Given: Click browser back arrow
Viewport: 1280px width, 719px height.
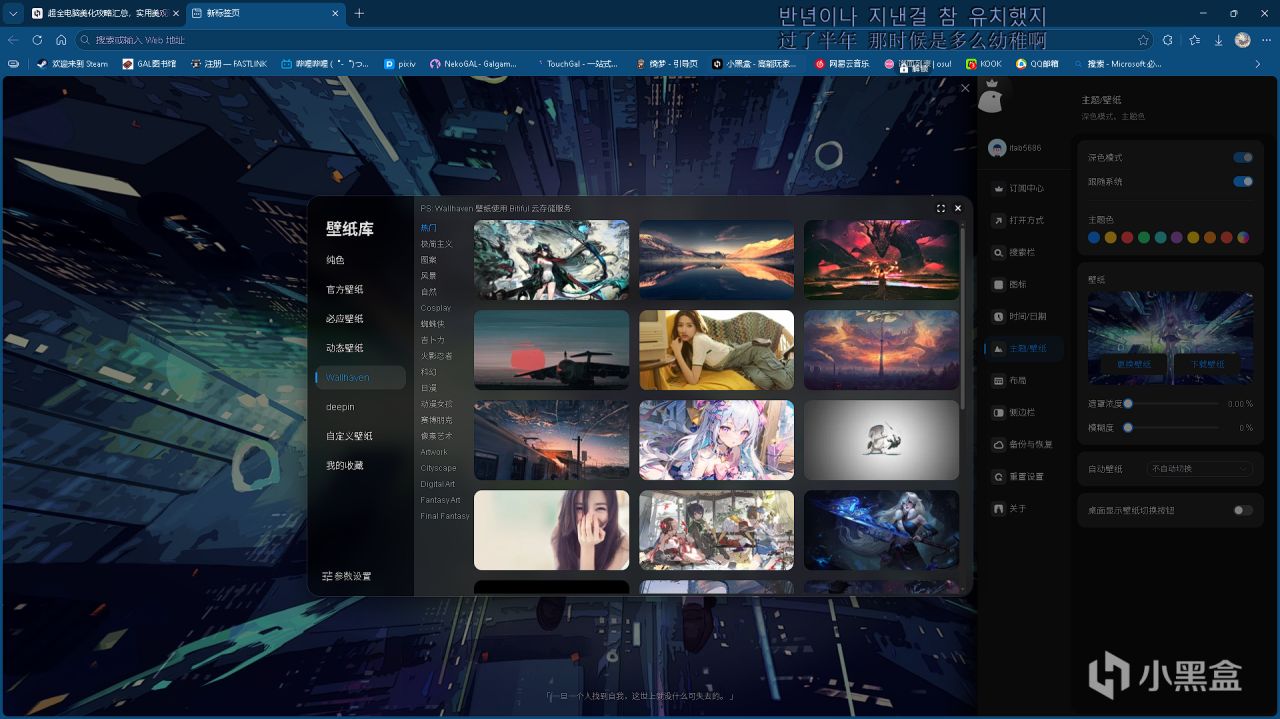Looking at the screenshot, I should click(13, 40).
